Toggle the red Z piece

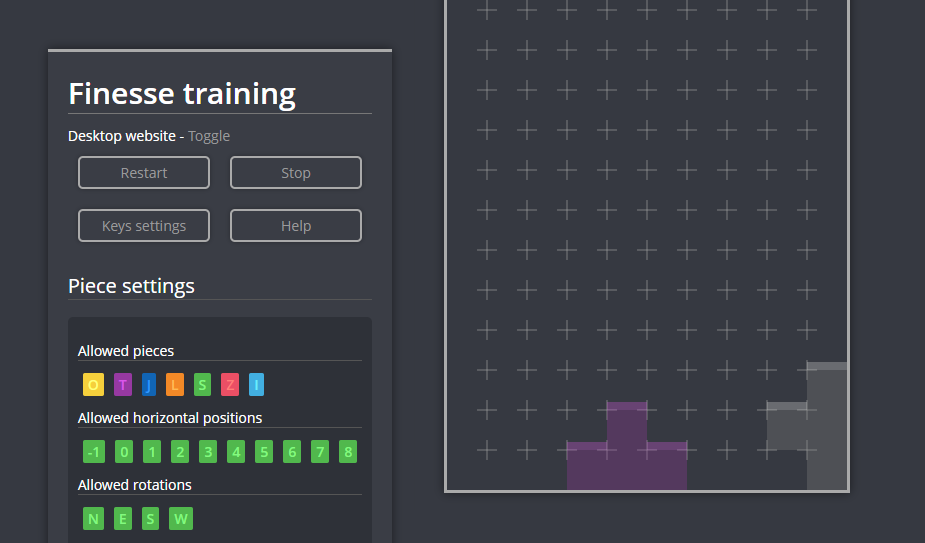(x=230, y=384)
